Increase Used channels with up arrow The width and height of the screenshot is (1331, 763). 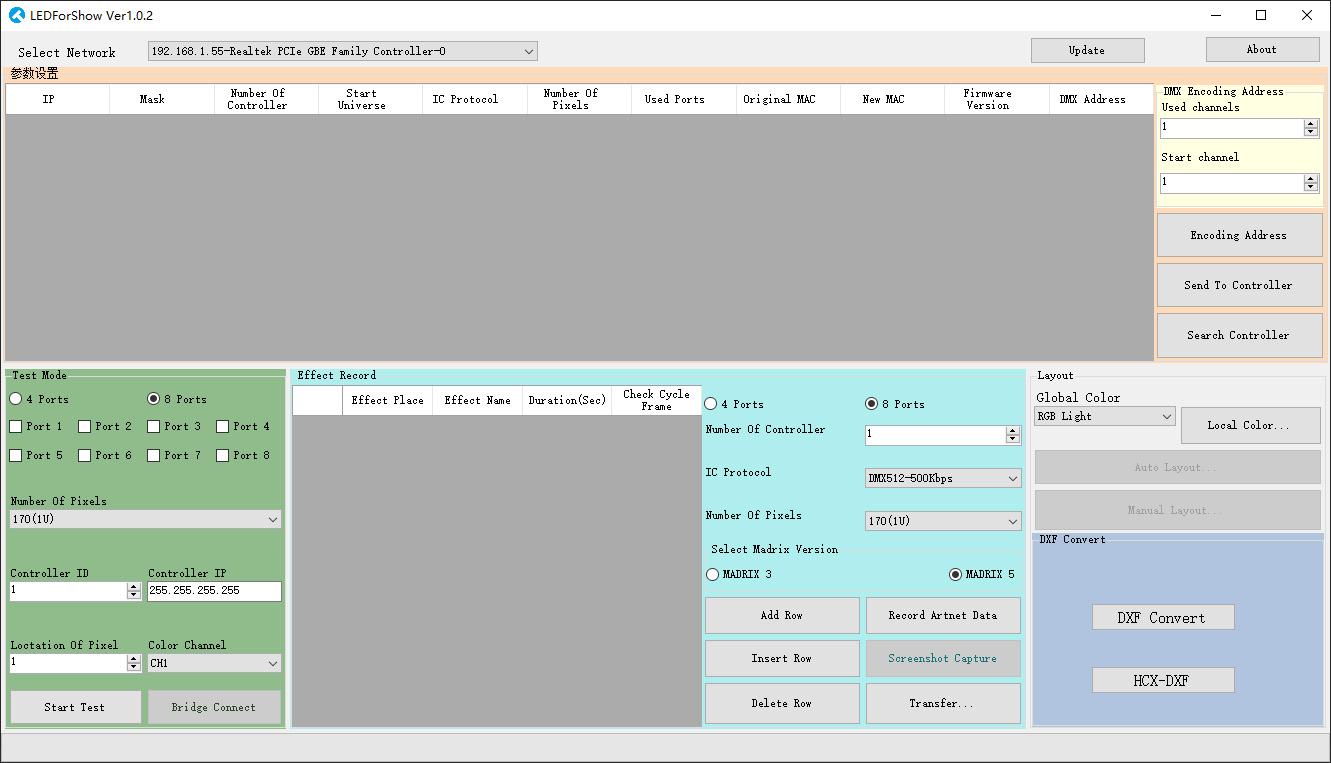tap(1311, 124)
